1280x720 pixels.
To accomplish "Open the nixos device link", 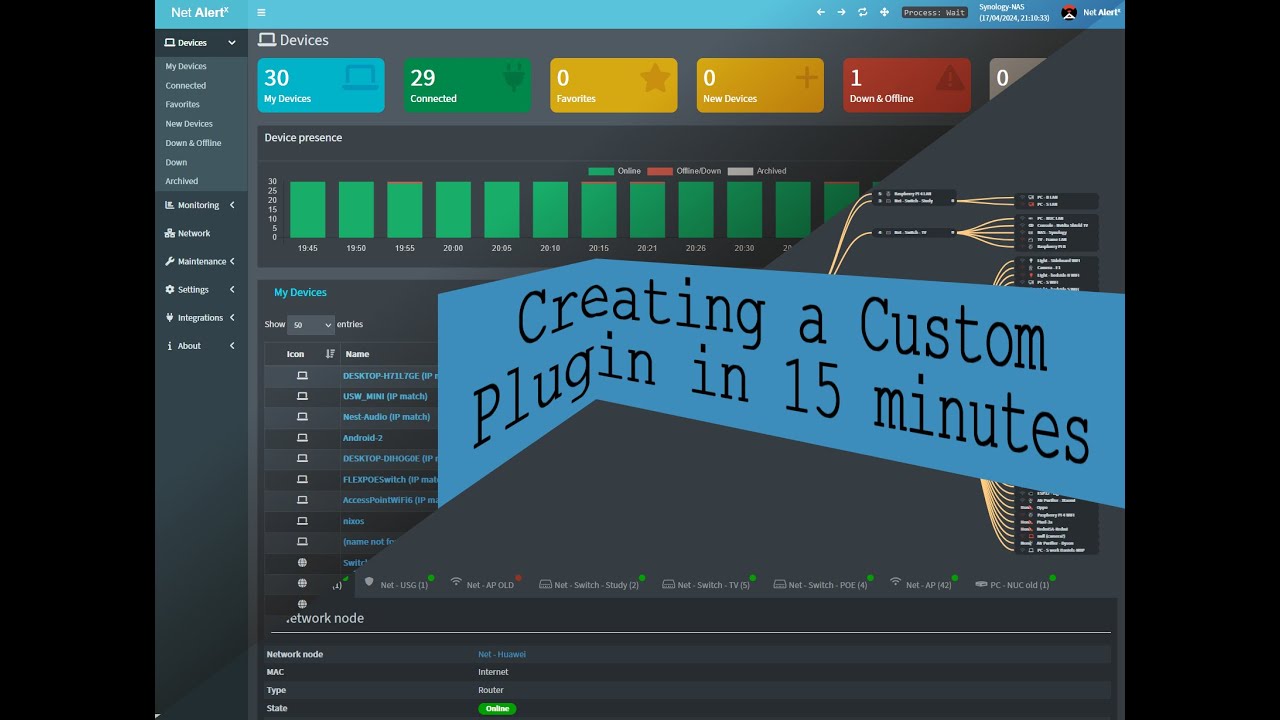I will click(x=354, y=521).
